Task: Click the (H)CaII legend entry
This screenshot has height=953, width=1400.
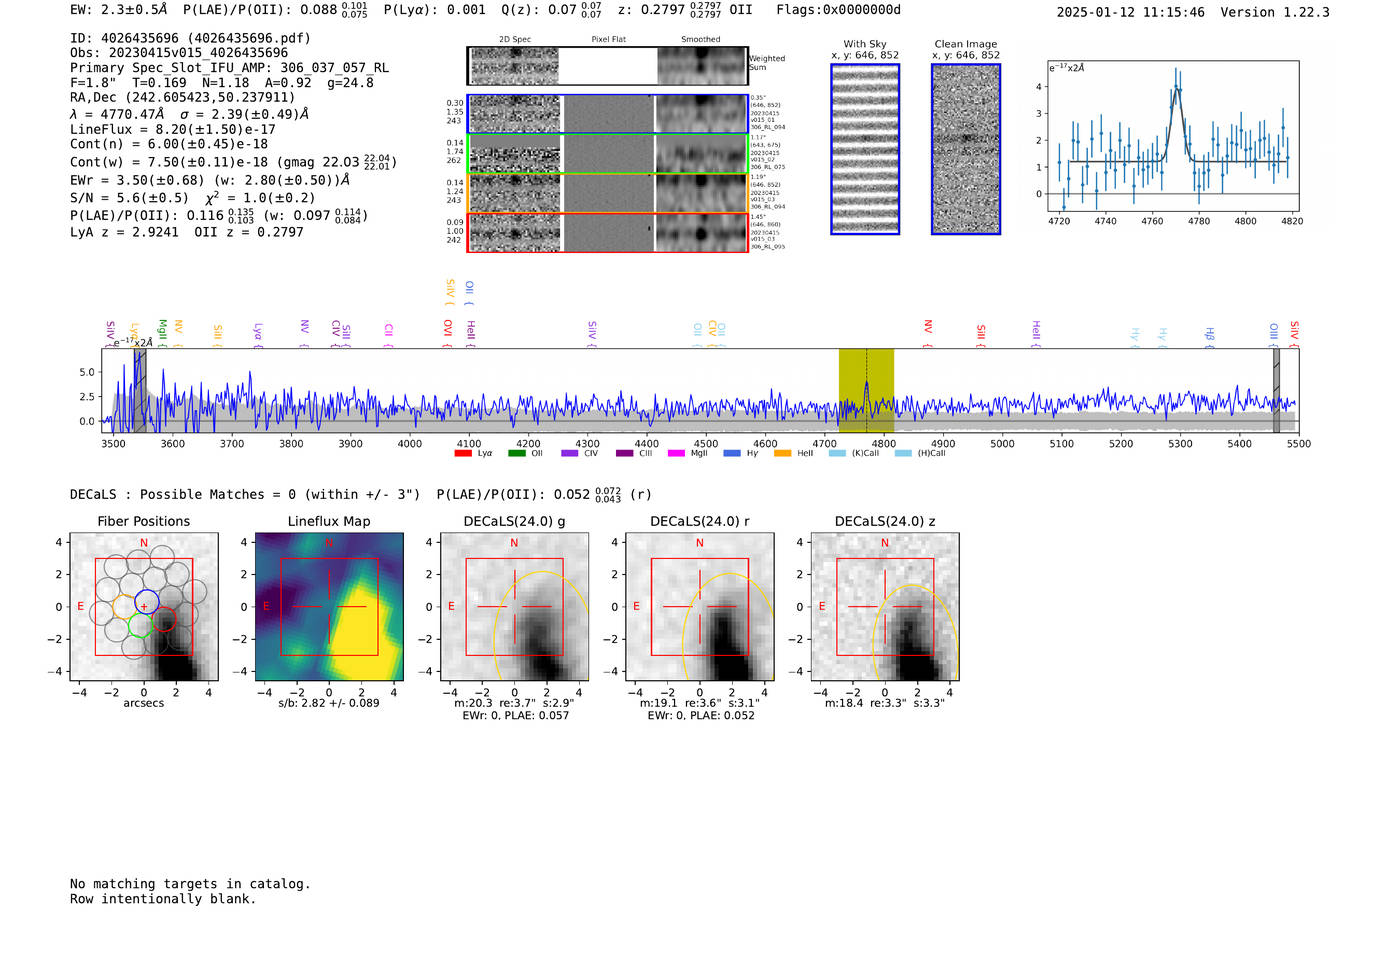Action: 920,454
